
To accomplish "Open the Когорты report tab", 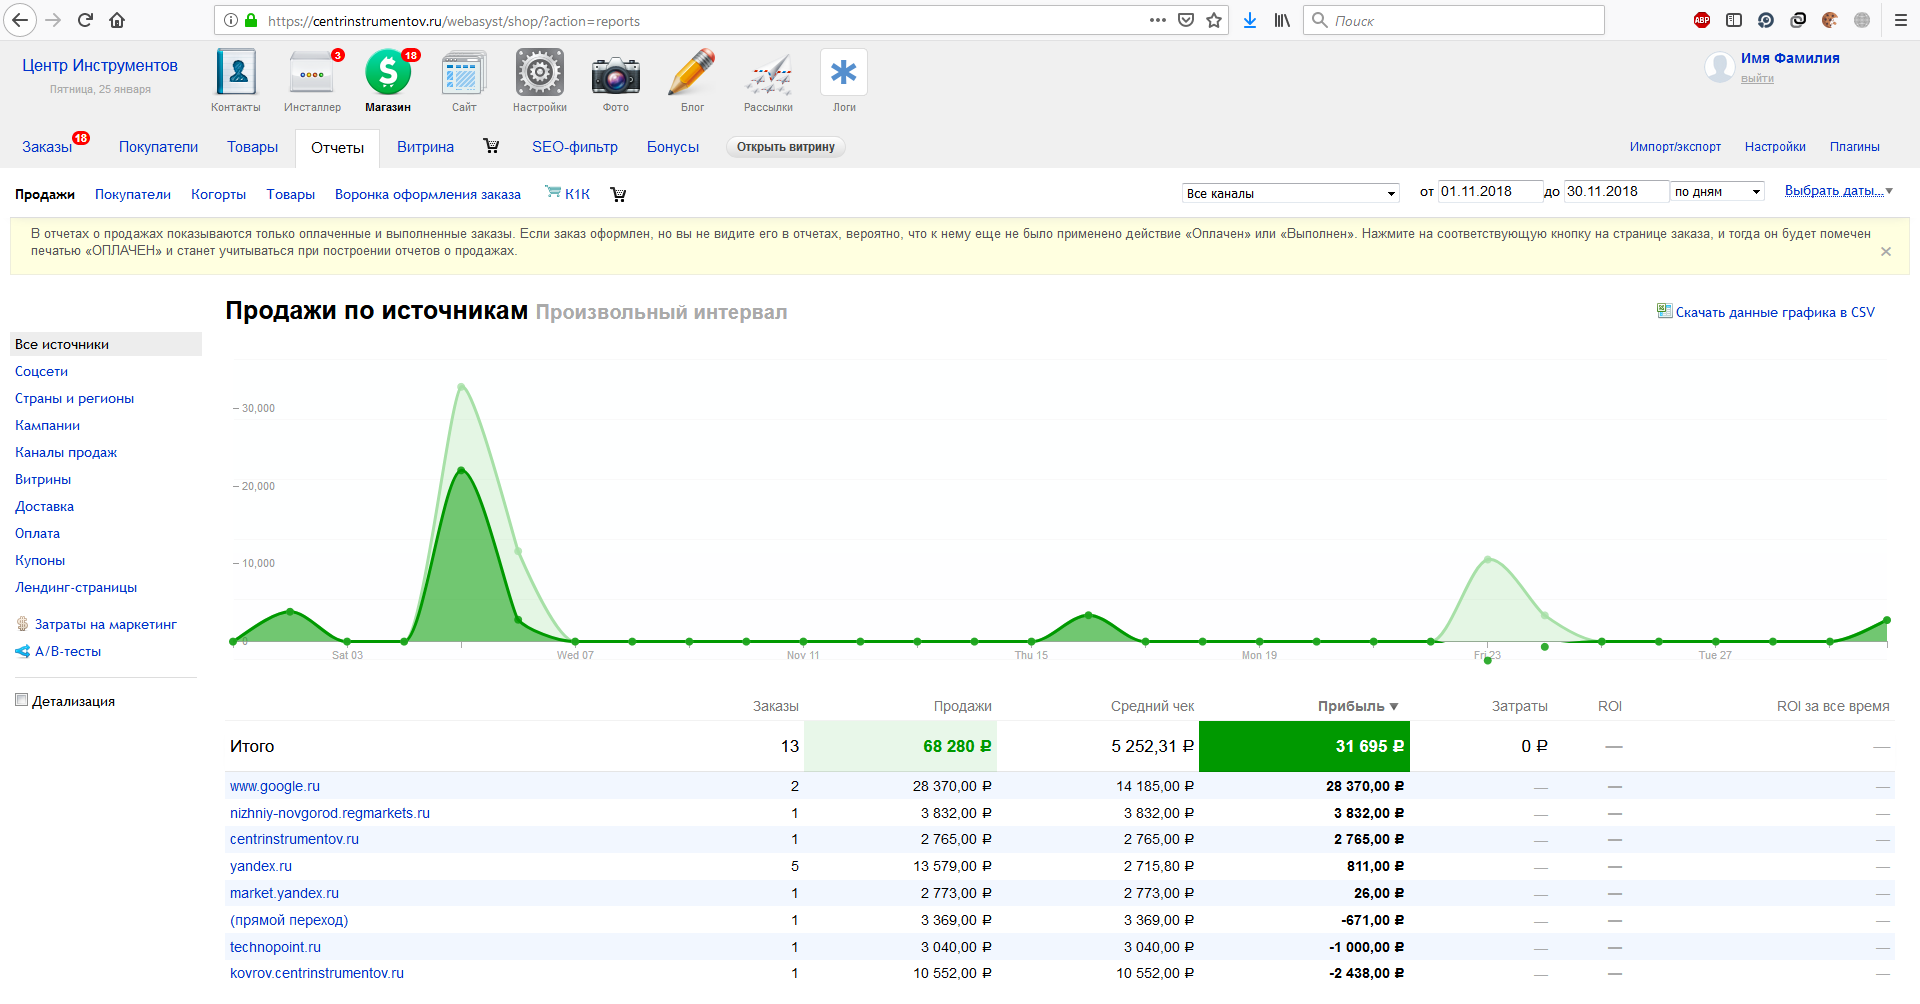I will tap(218, 194).
